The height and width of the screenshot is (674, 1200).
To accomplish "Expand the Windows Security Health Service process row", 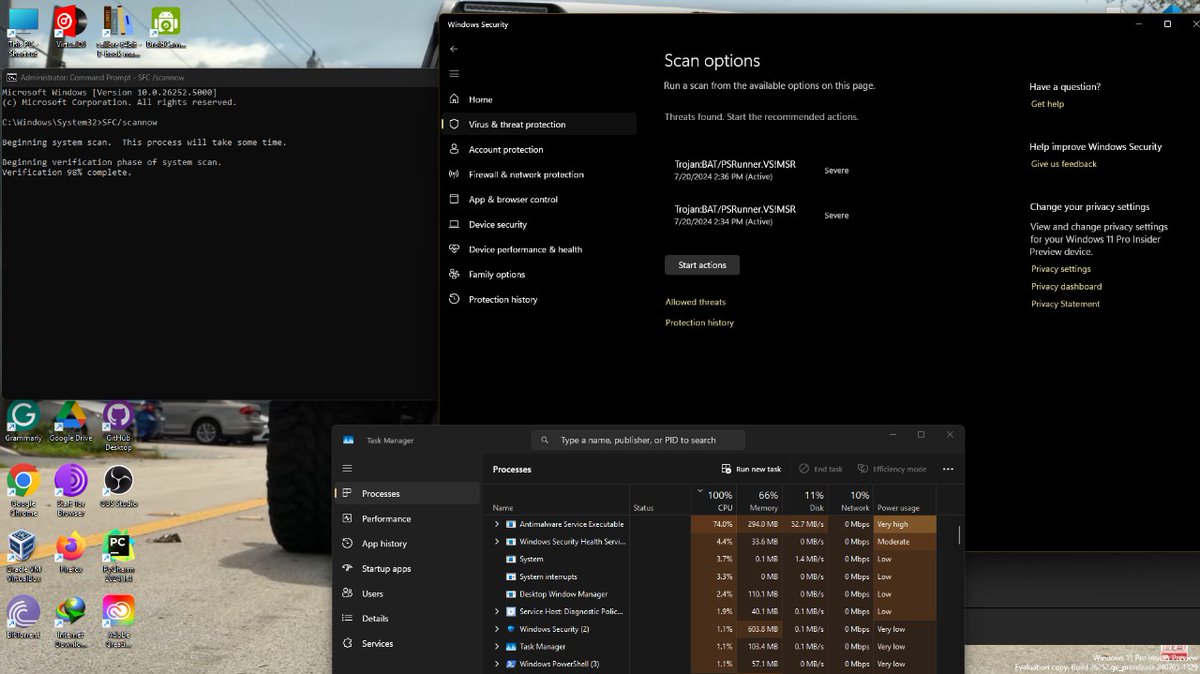I will click(x=497, y=541).
